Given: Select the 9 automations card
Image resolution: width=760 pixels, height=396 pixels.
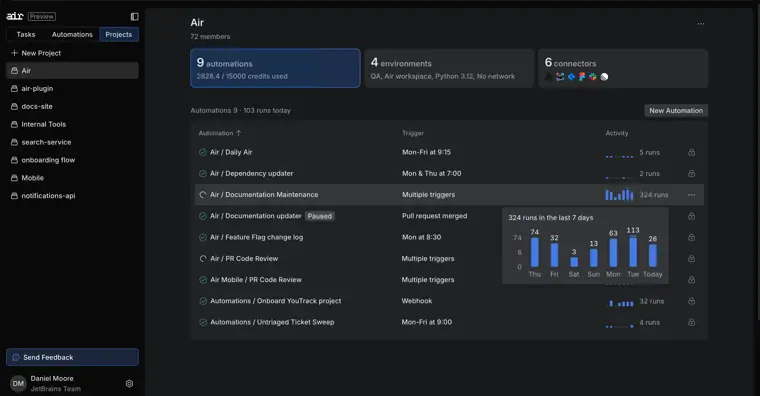Looking at the screenshot, I should tap(275, 68).
